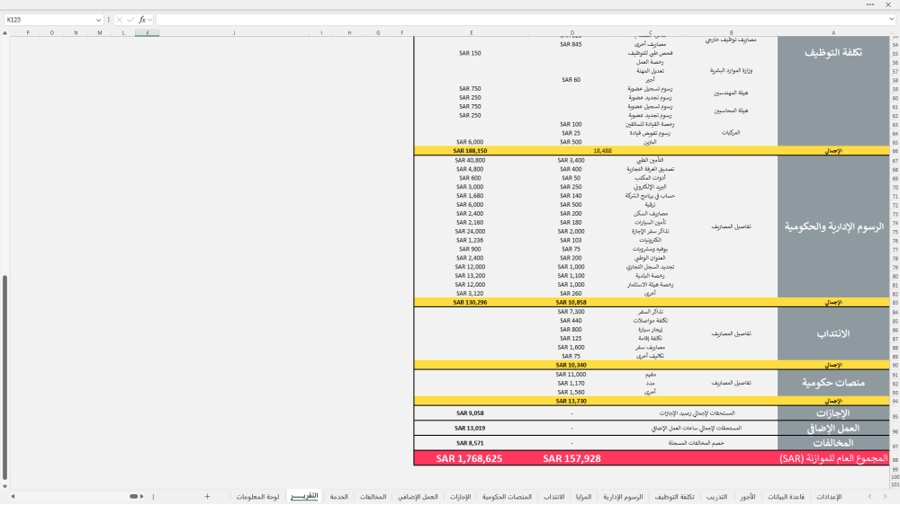Open the الانتداب sheet tab
This screenshot has height=505, width=900.
point(554,496)
